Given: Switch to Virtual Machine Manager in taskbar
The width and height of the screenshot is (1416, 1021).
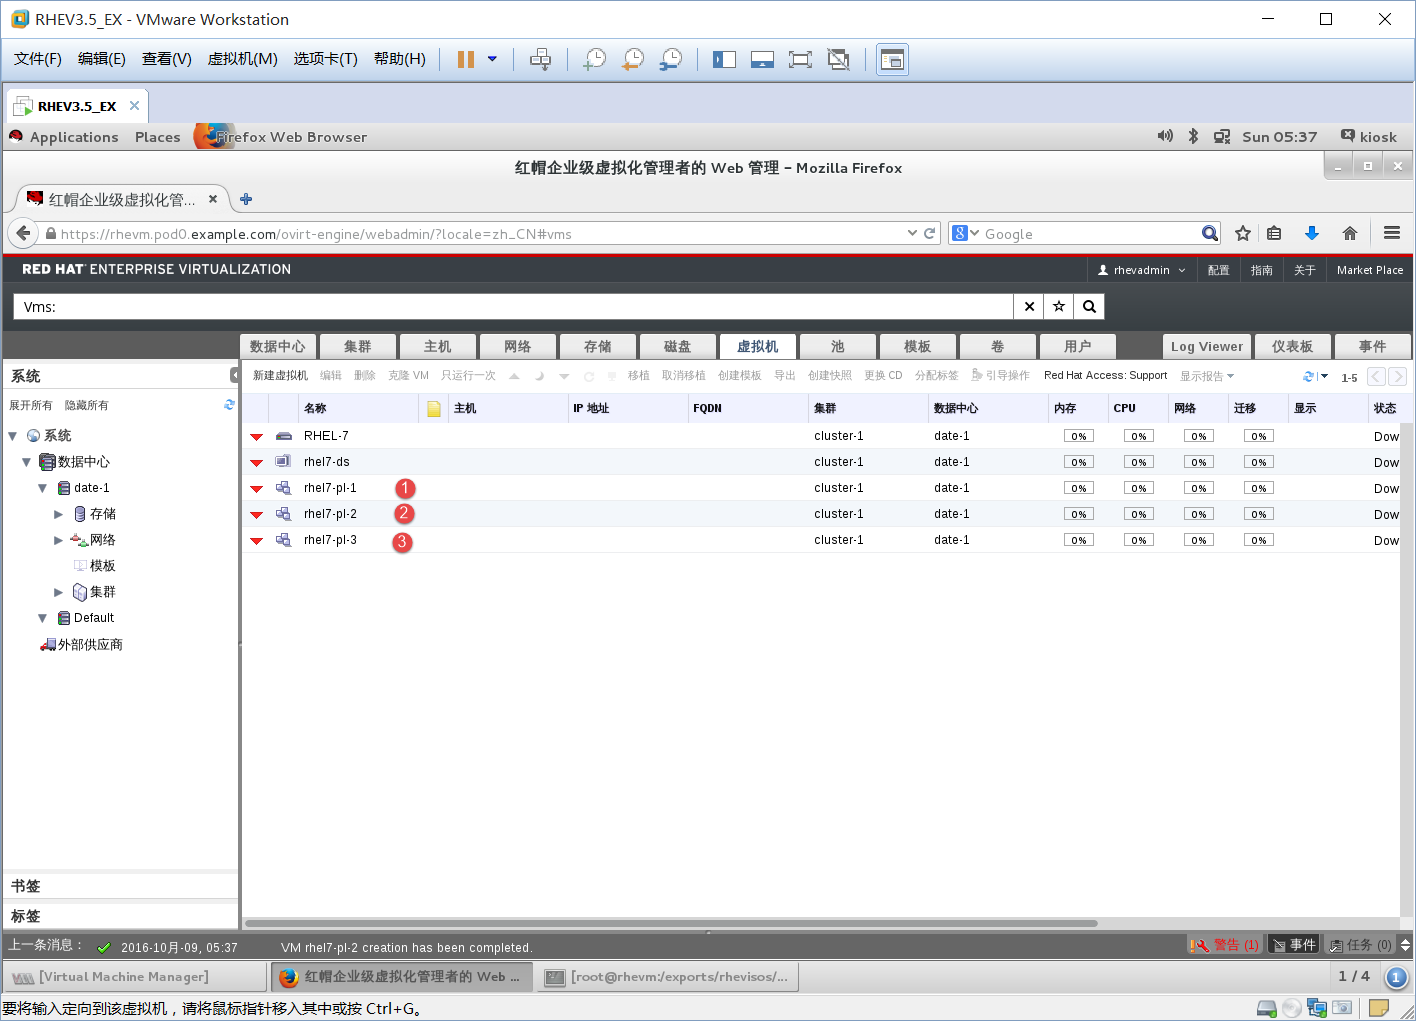Looking at the screenshot, I should pos(135,977).
